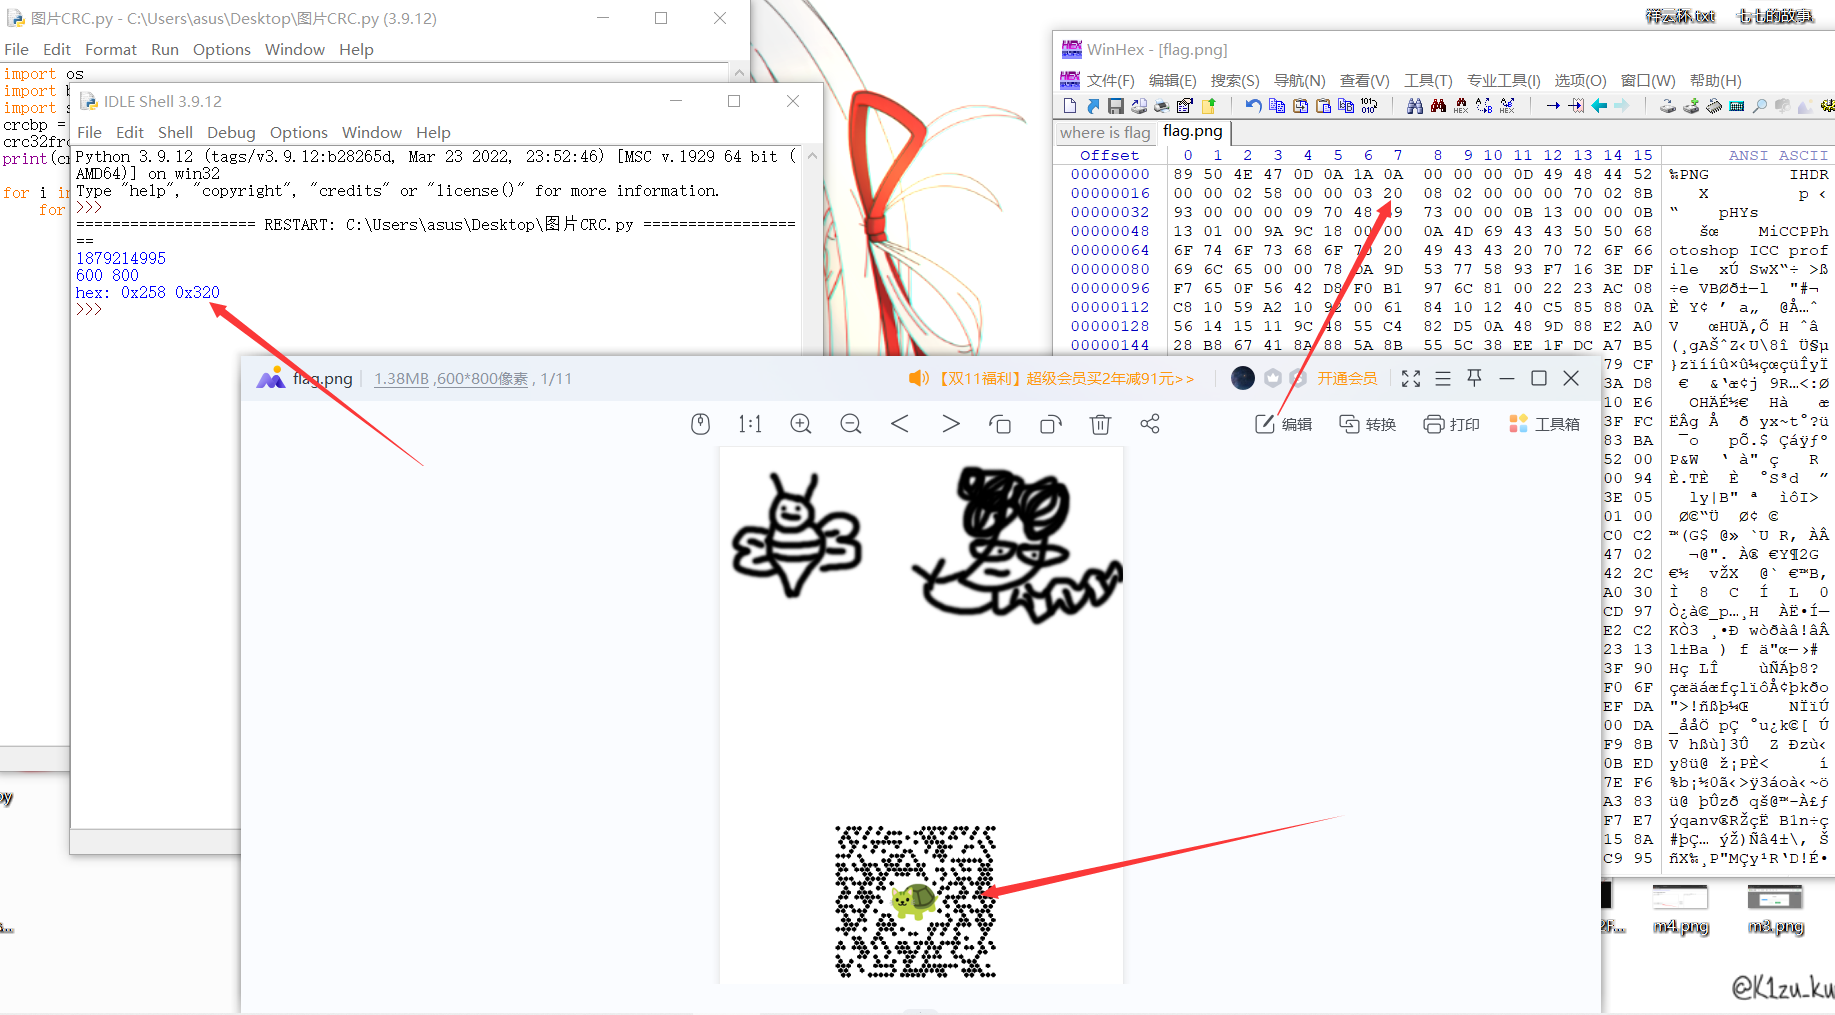
Task: Pin image viewer window on top
Action: [1474, 378]
